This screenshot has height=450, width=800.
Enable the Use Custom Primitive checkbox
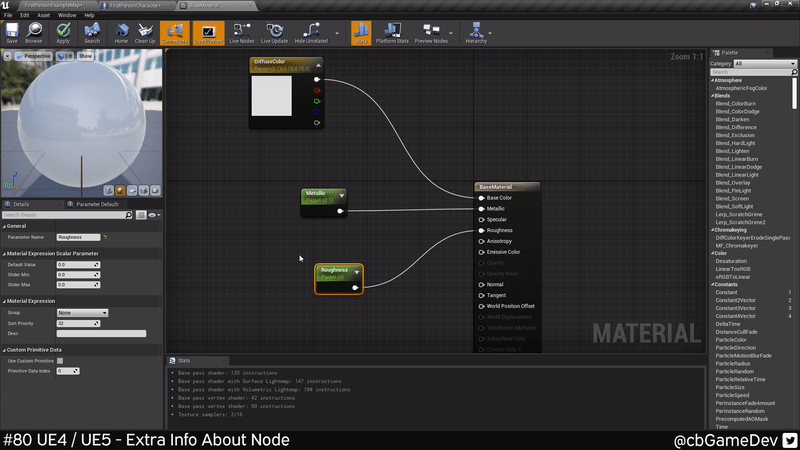coord(60,360)
